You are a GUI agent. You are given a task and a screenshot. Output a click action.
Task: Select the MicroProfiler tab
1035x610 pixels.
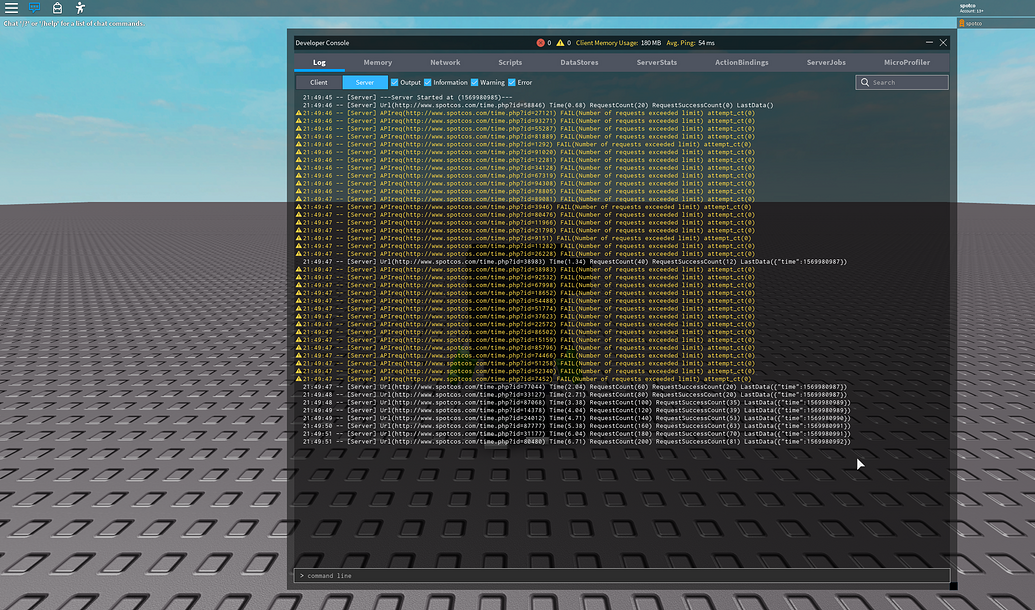(x=905, y=62)
